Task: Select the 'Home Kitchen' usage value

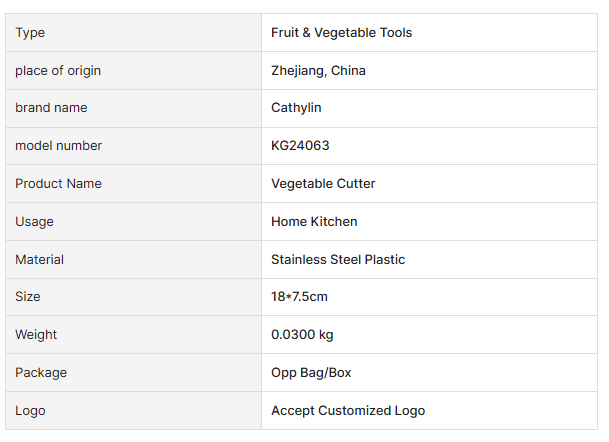Action: point(314,222)
